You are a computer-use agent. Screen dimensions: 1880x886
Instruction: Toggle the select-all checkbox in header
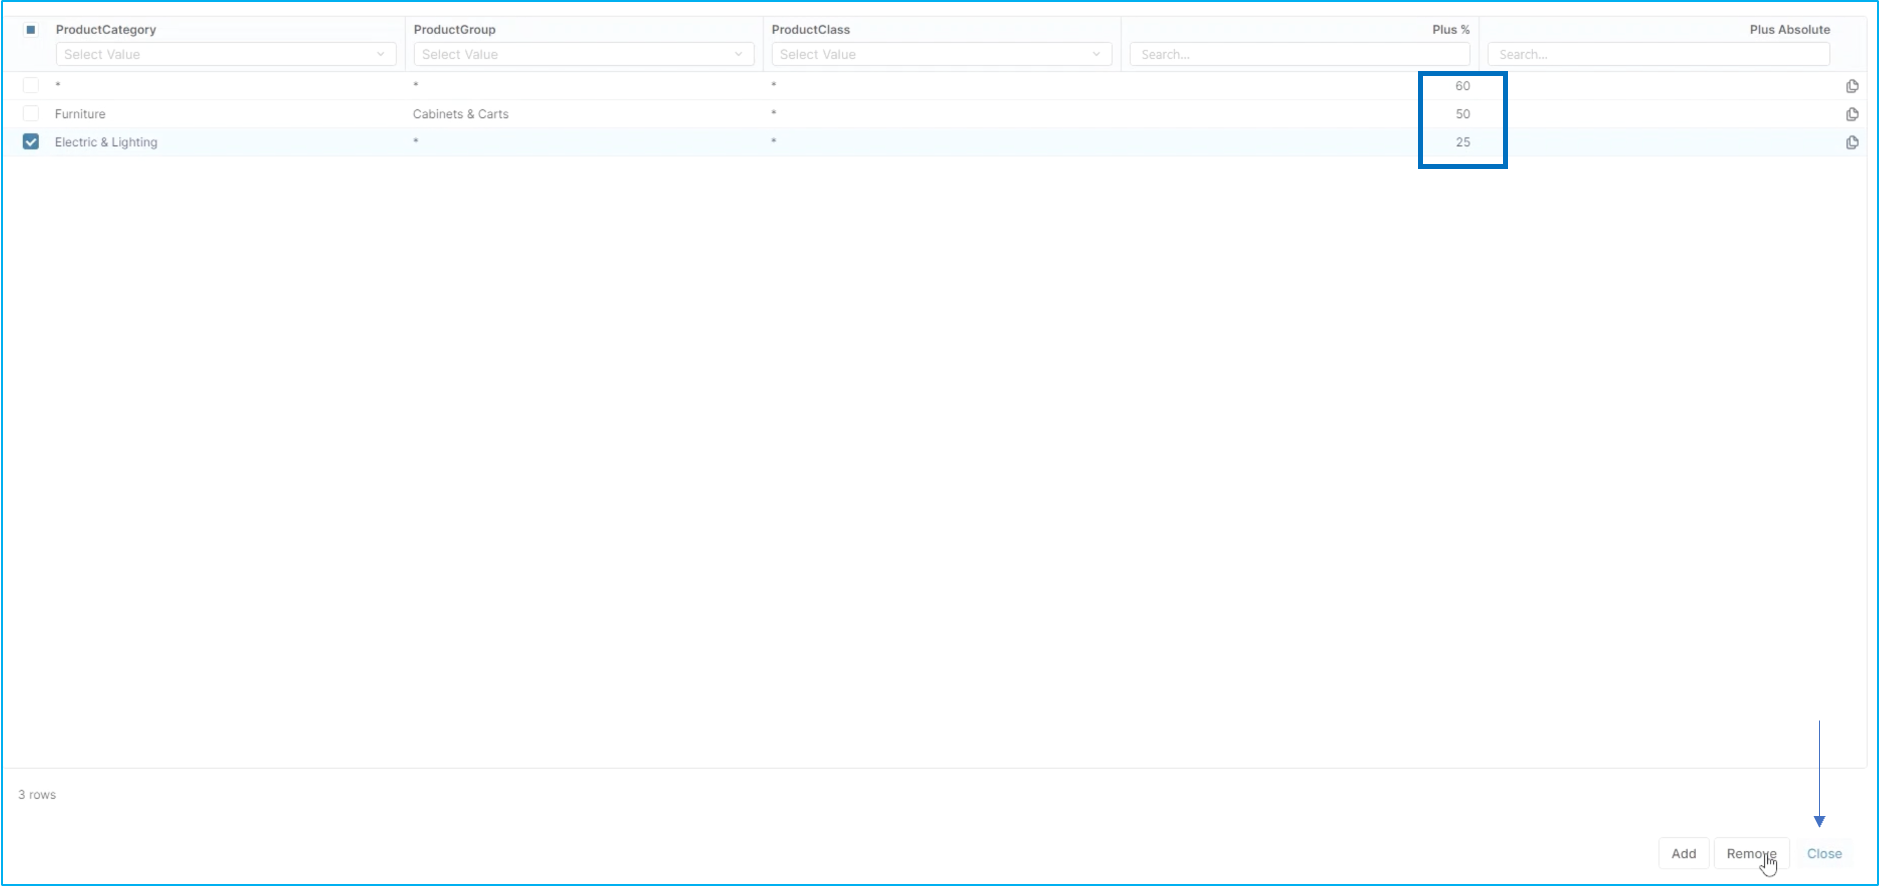click(31, 30)
